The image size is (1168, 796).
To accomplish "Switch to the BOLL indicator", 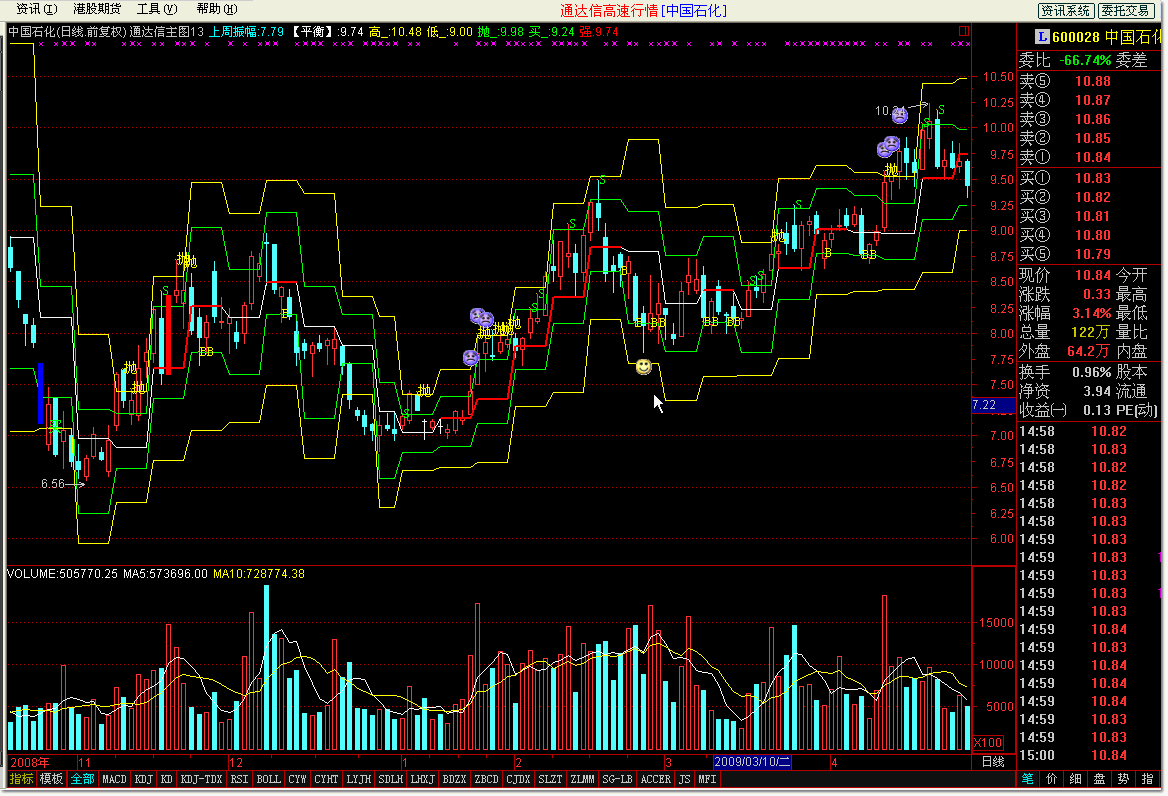I will coord(268,779).
